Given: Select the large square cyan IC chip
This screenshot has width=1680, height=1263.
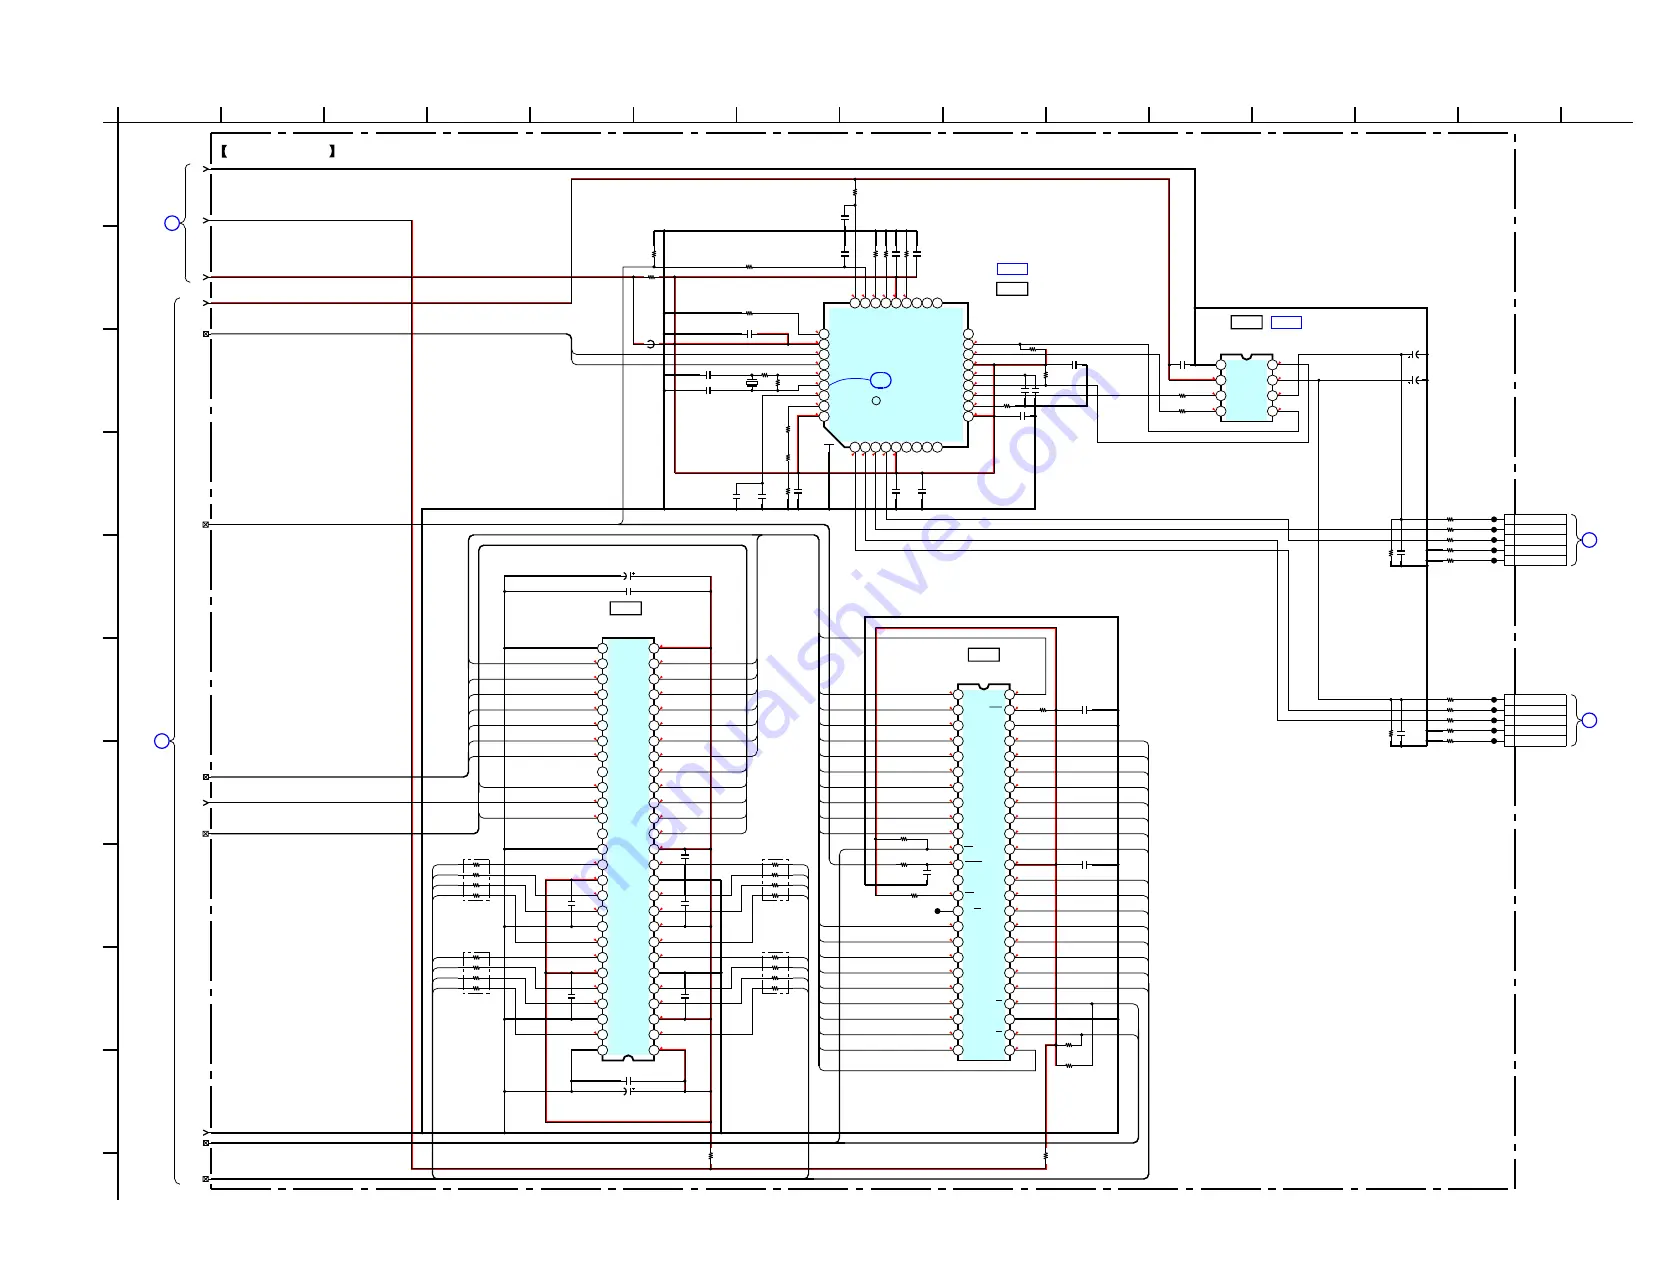Looking at the screenshot, I should tap(896, 375).
